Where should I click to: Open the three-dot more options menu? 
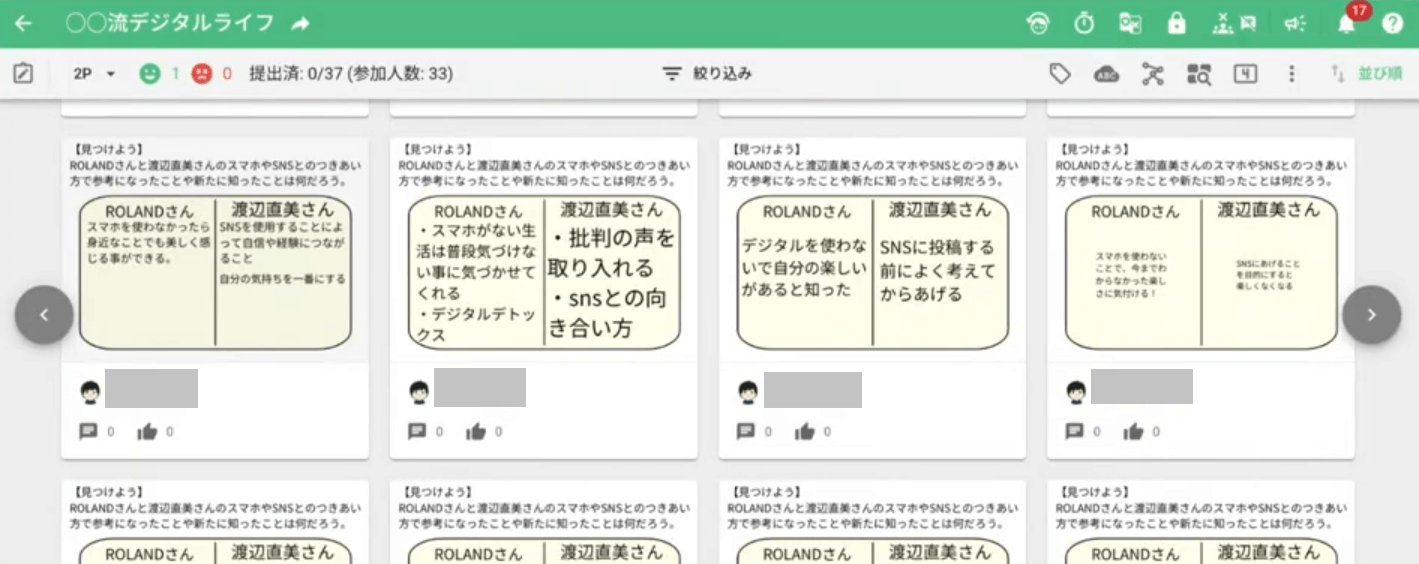tap(1292, 74)
